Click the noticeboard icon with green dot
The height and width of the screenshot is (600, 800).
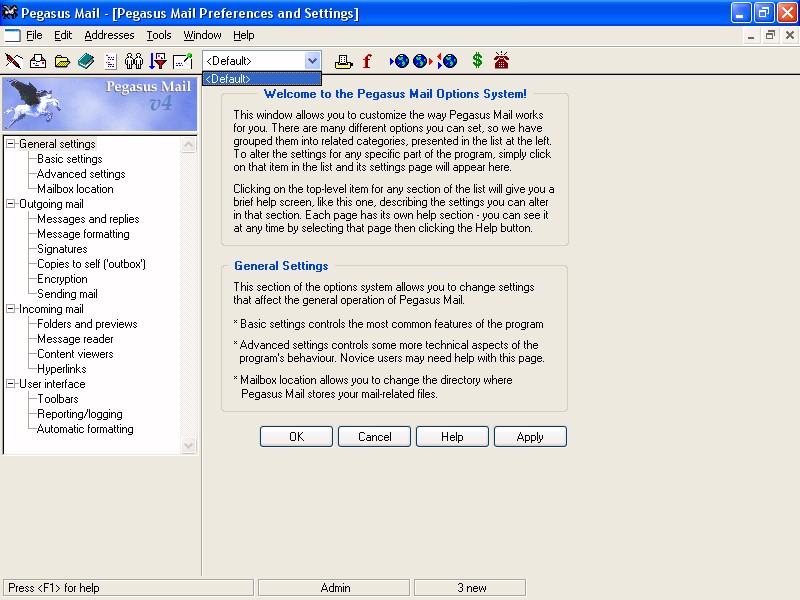pos(183,61)
